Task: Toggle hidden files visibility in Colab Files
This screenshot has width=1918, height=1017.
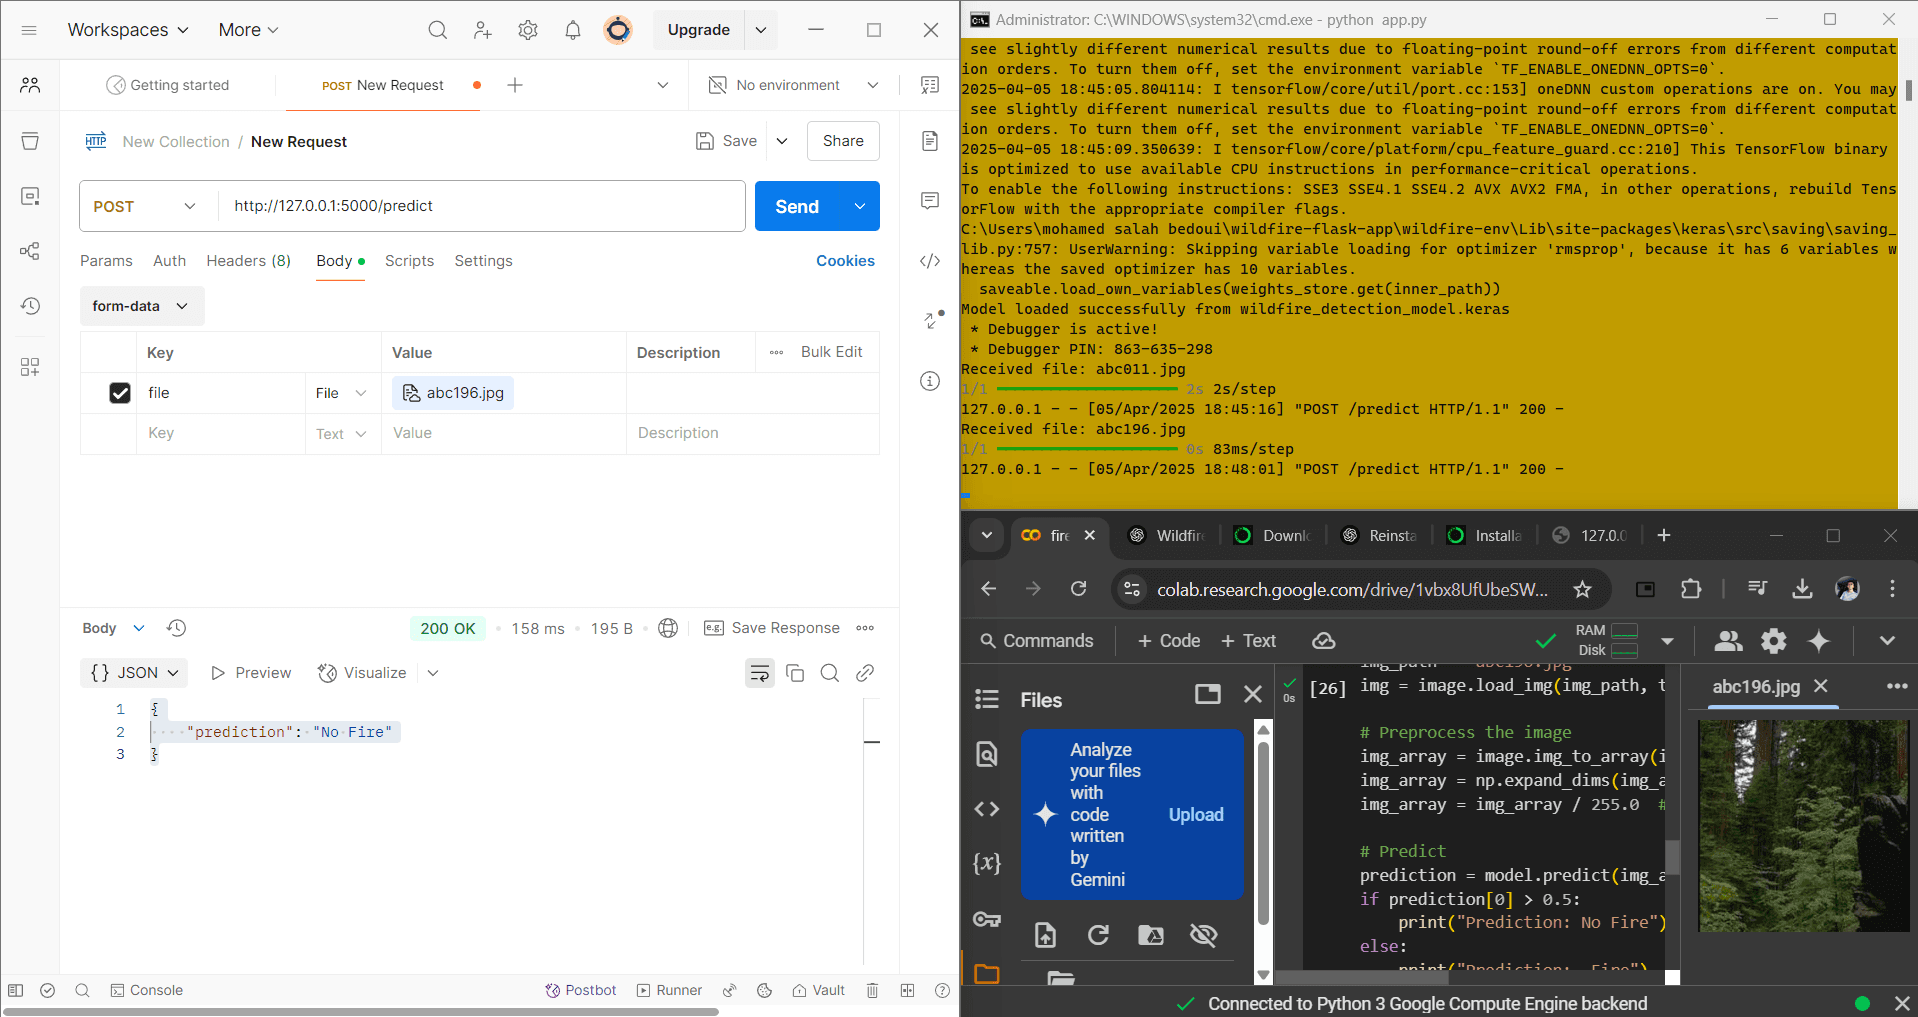Action: [1204, 935]
